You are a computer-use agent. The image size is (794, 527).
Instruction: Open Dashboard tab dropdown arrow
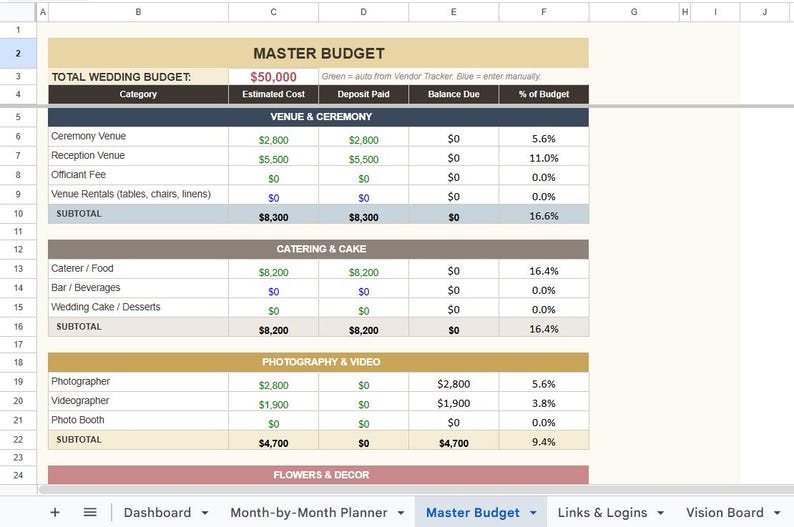(205, 513)
